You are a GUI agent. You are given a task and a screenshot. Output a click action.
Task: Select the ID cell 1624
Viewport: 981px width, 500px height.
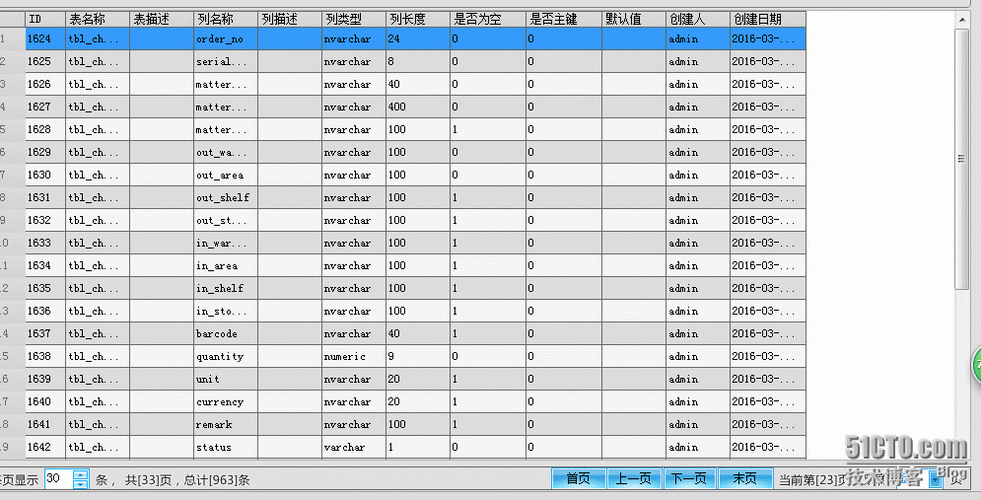click(45, 39)
